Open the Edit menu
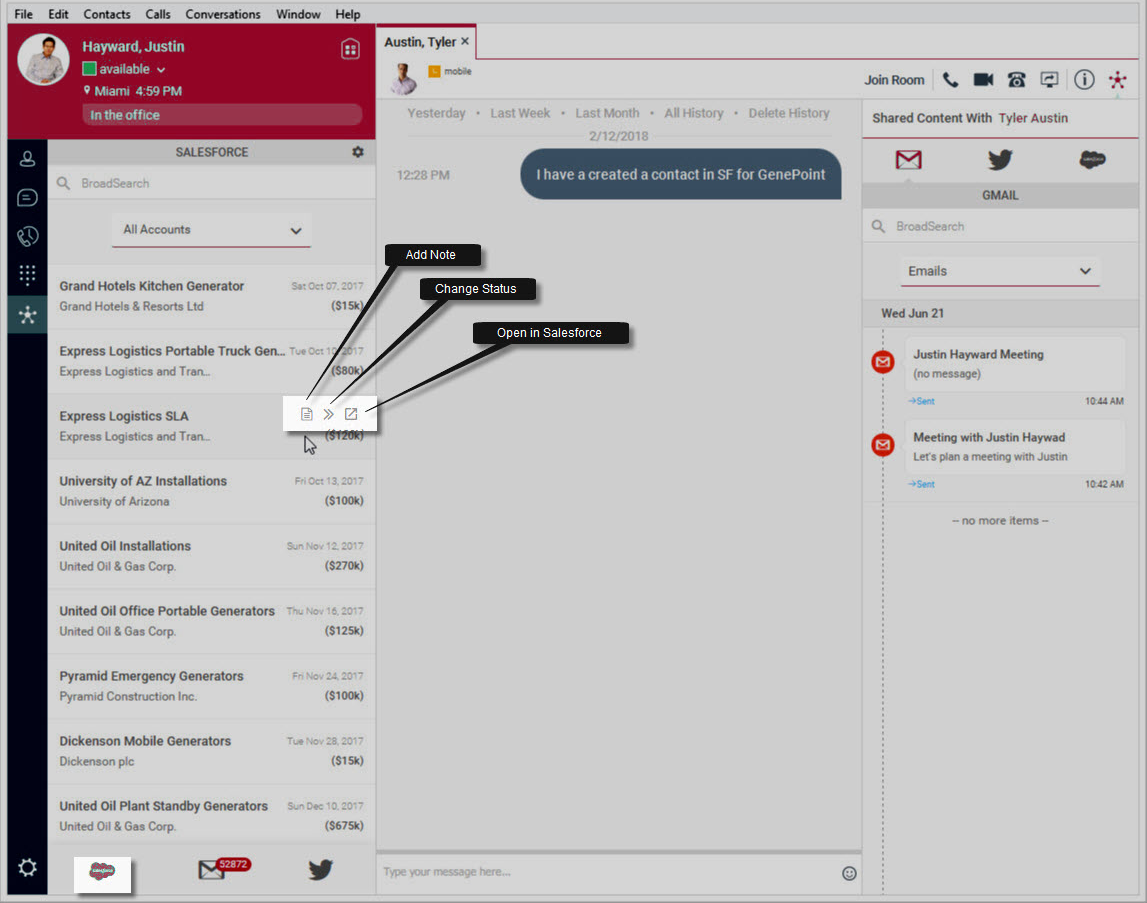This screenshot has width=1147, height=903. coord(58,14)
